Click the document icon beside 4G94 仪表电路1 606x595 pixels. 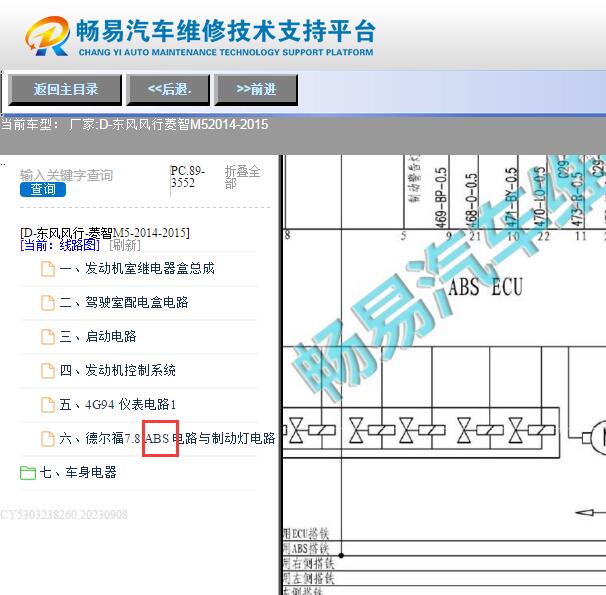[x=48, y=405]
